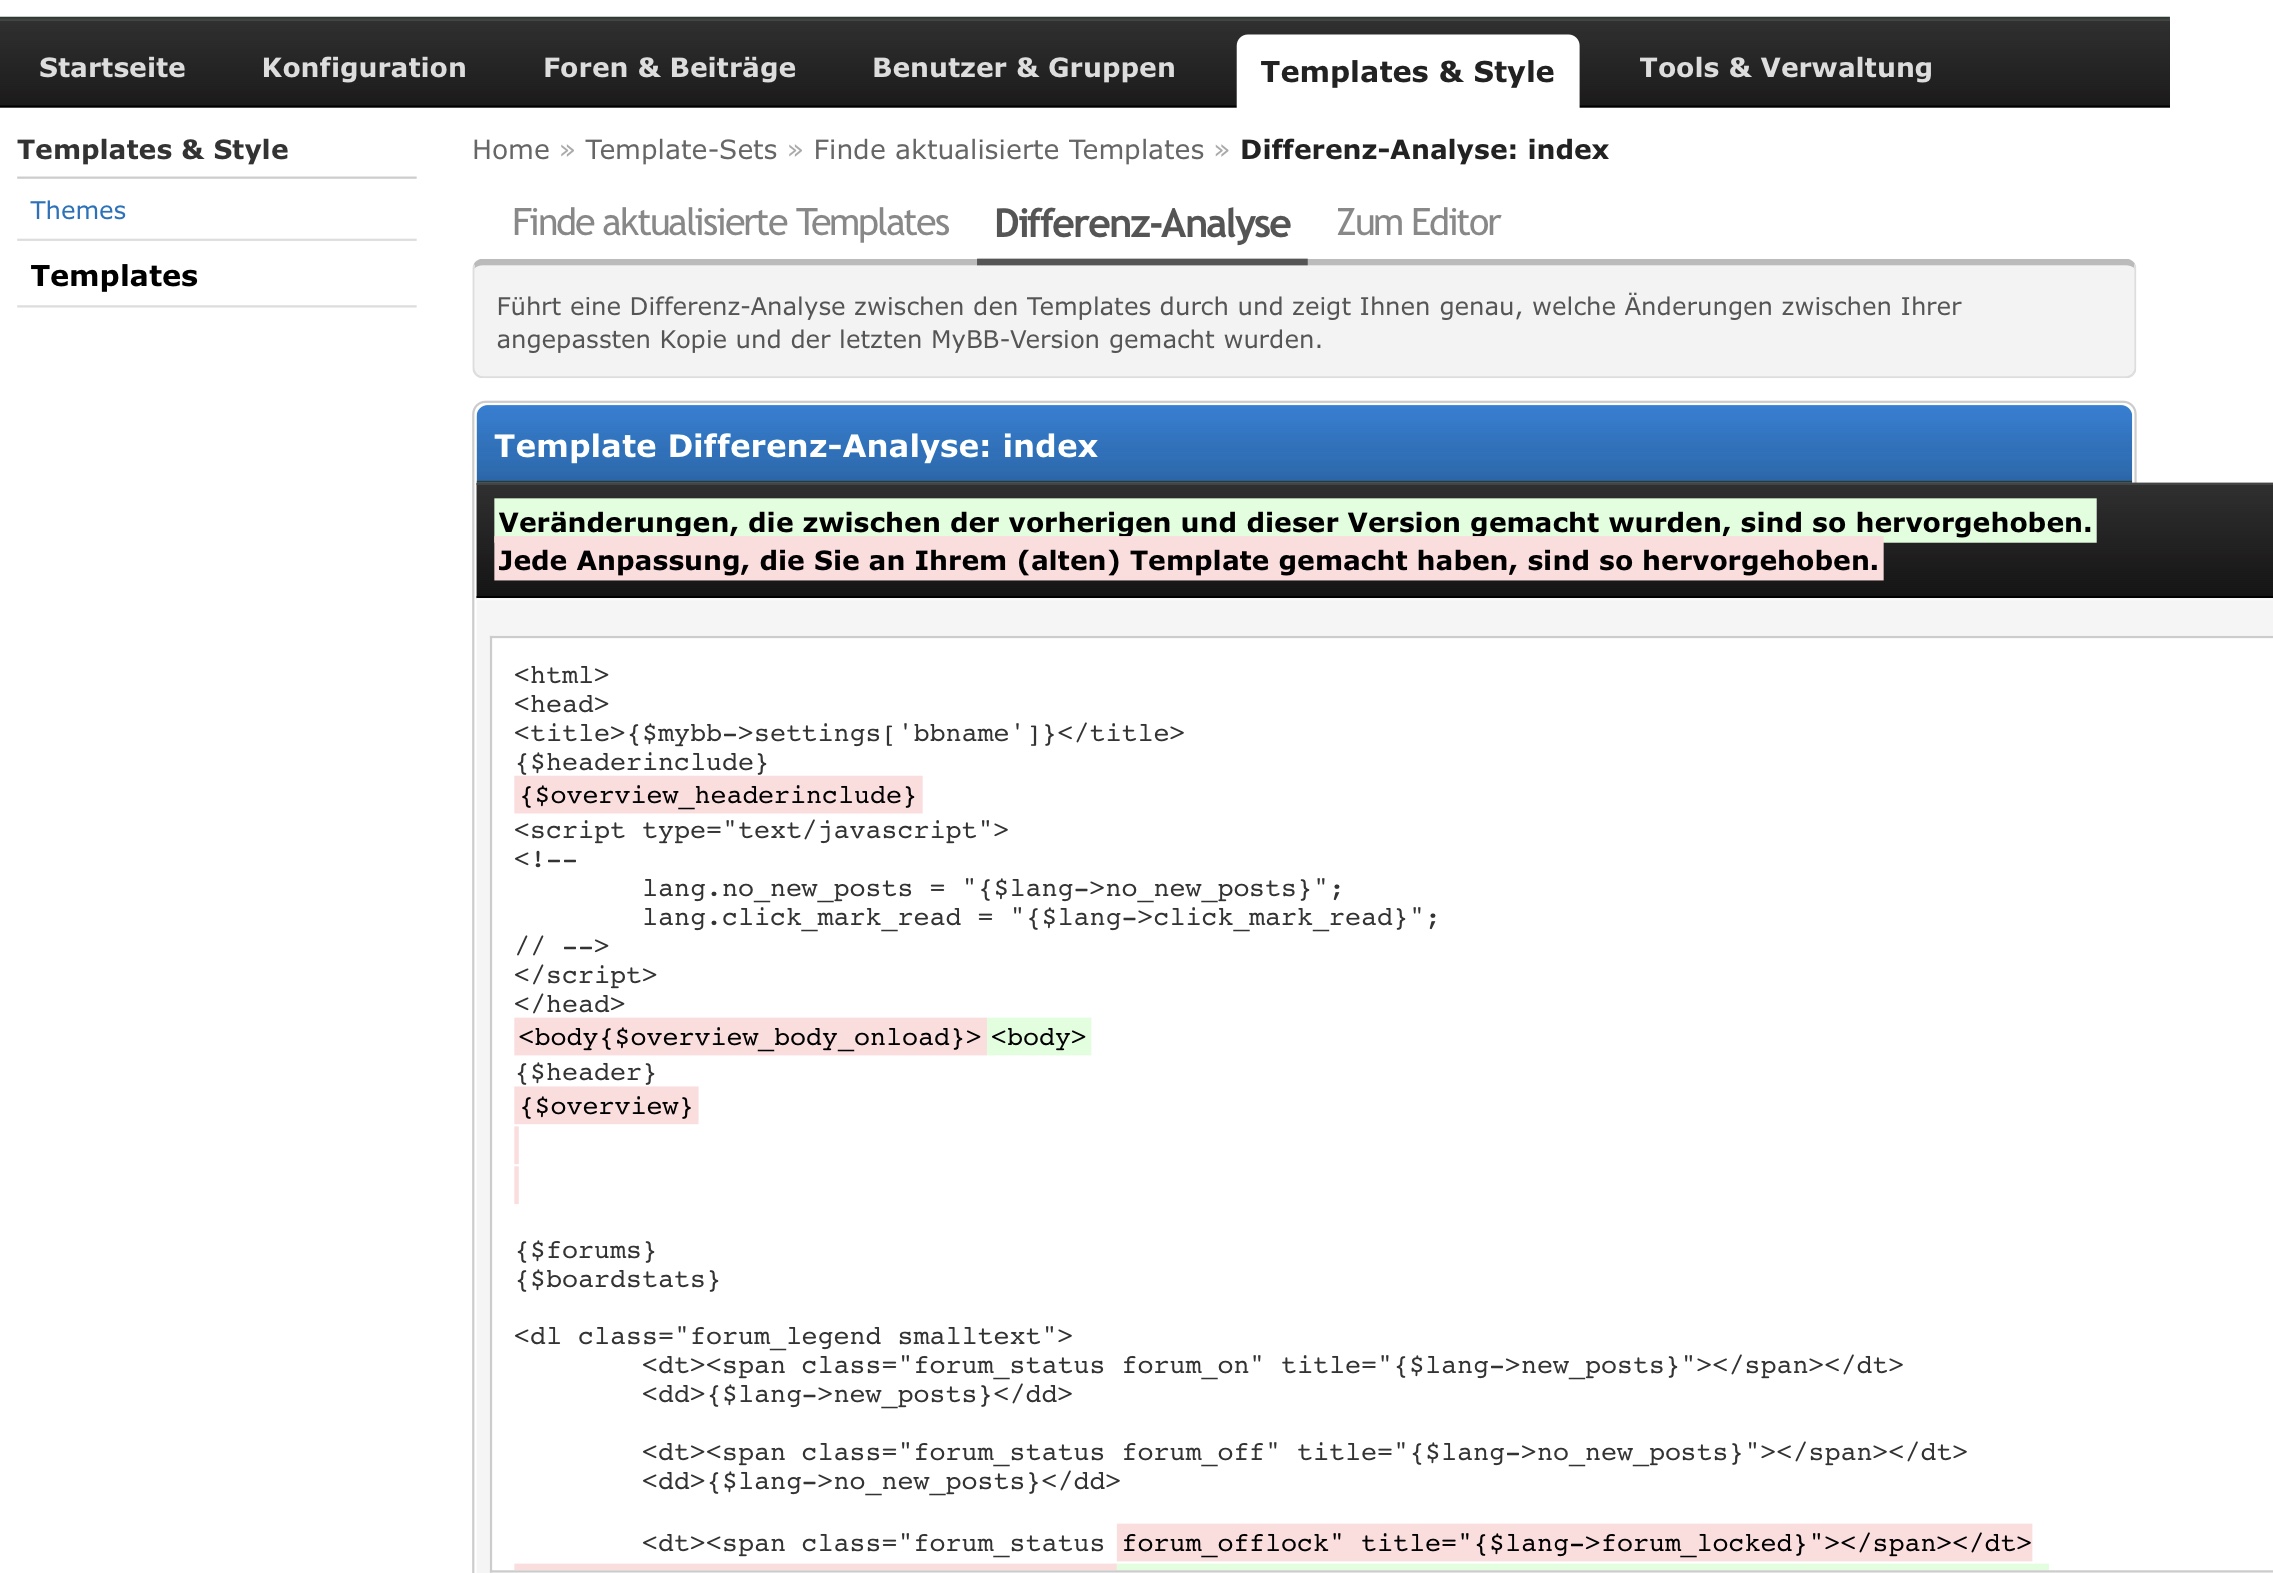Click the green <body> segment
The height and width of the screenshot is (1573, 2273).
pyautogui.click(x=1038, y=1037)
